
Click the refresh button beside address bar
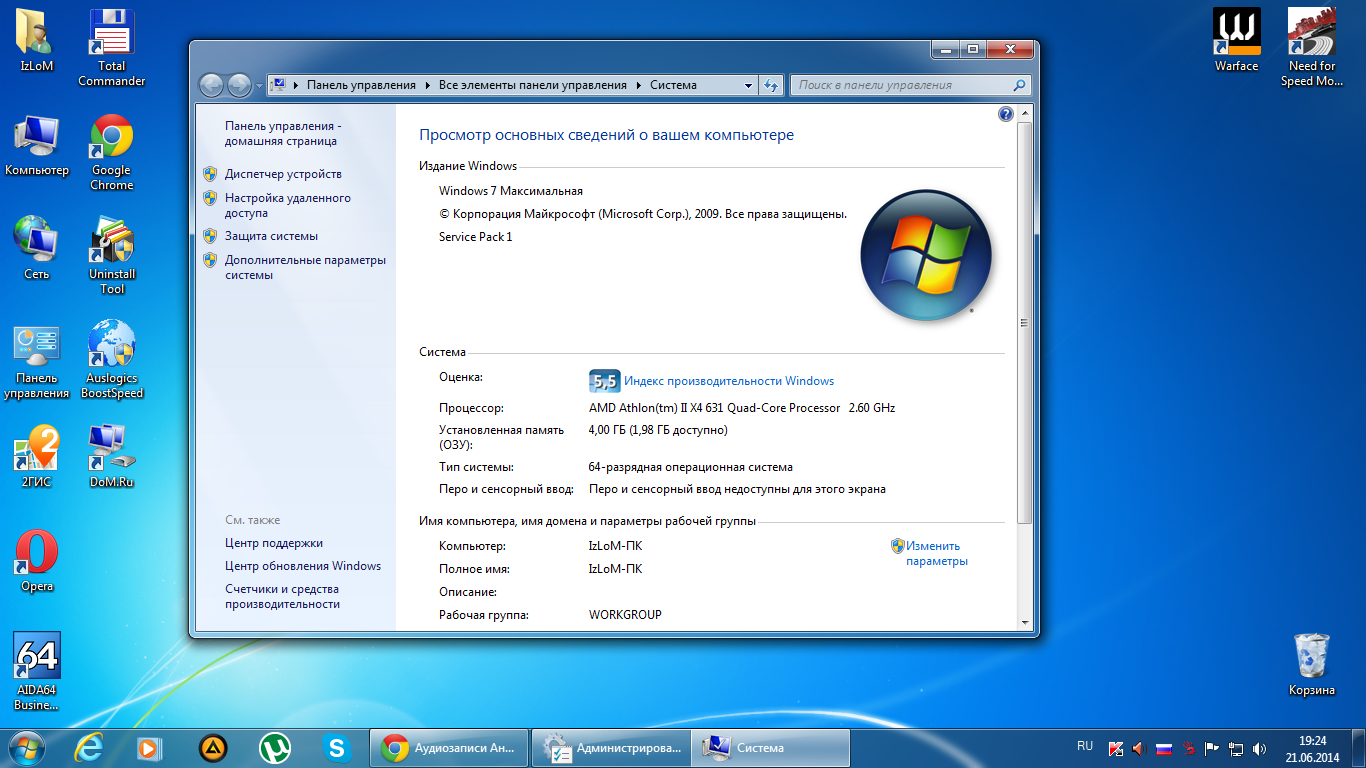tap(771, 85)
